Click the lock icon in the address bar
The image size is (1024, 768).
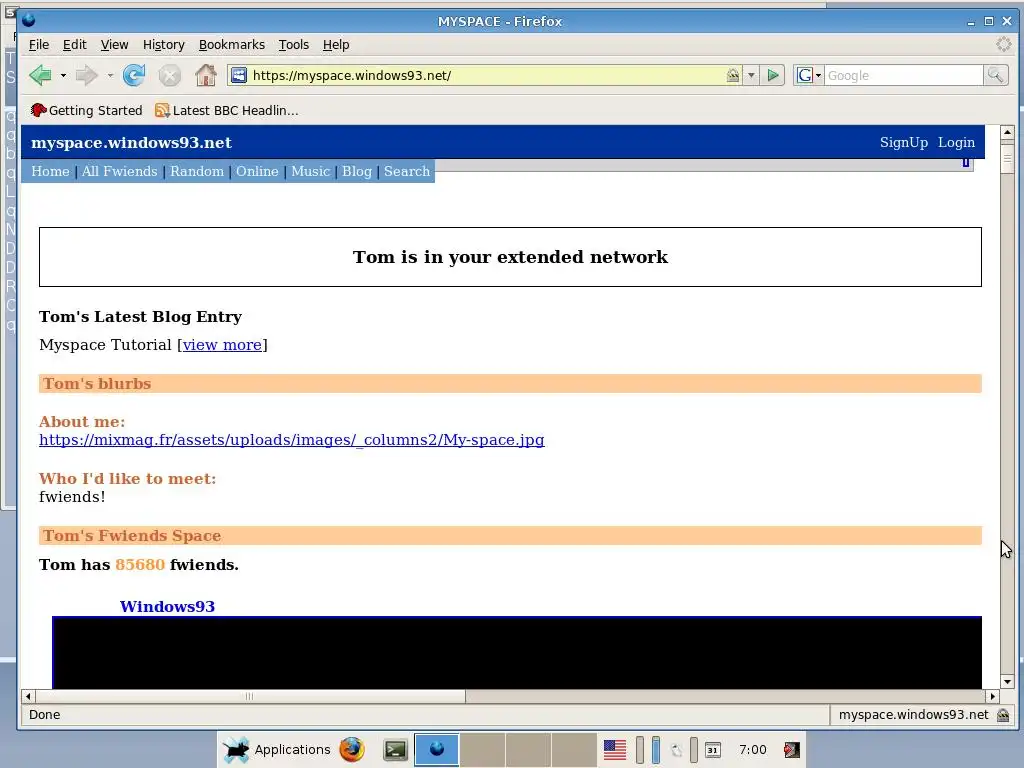point(733,75)
